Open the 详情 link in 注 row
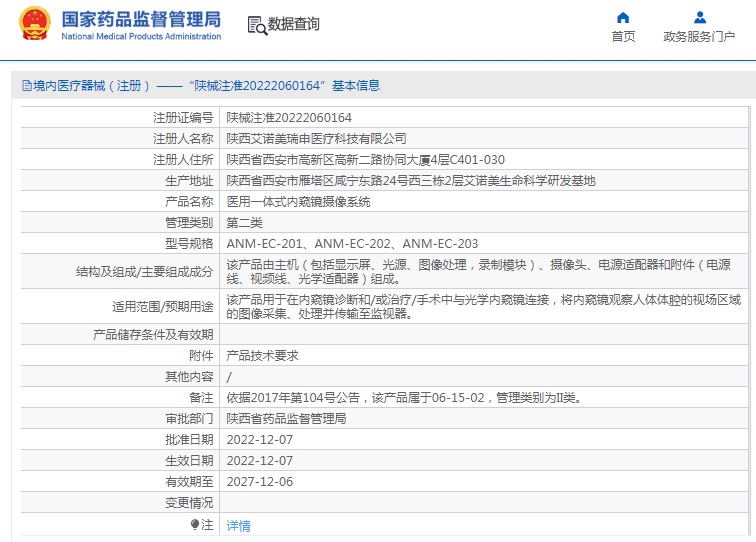The image size is (756, 542). pos(238,525)
